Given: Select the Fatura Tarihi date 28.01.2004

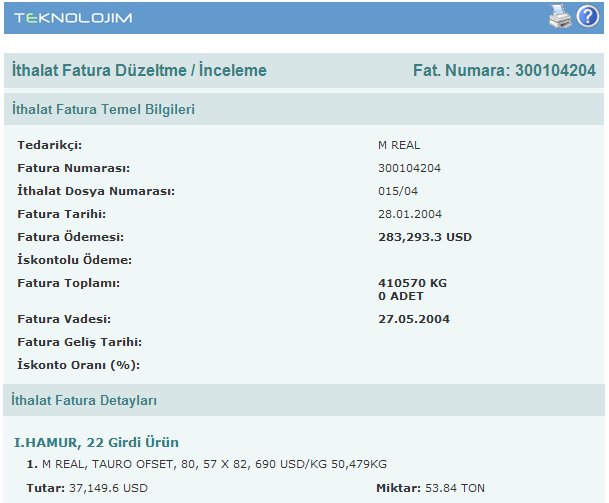Looking at the screenshot, I should coord(410,214).
